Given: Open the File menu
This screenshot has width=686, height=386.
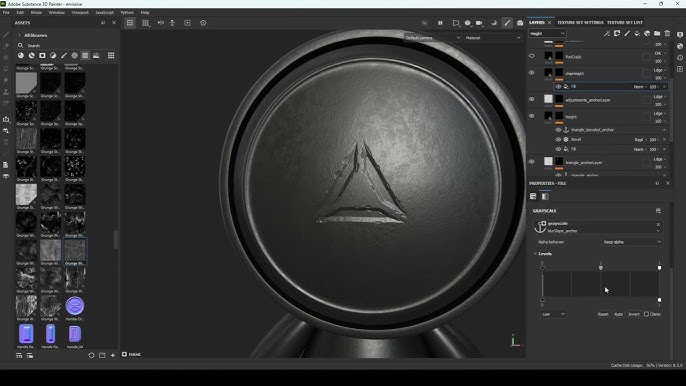Looking at the screenshot, I should pyautogui.click(x=6, y=13).
